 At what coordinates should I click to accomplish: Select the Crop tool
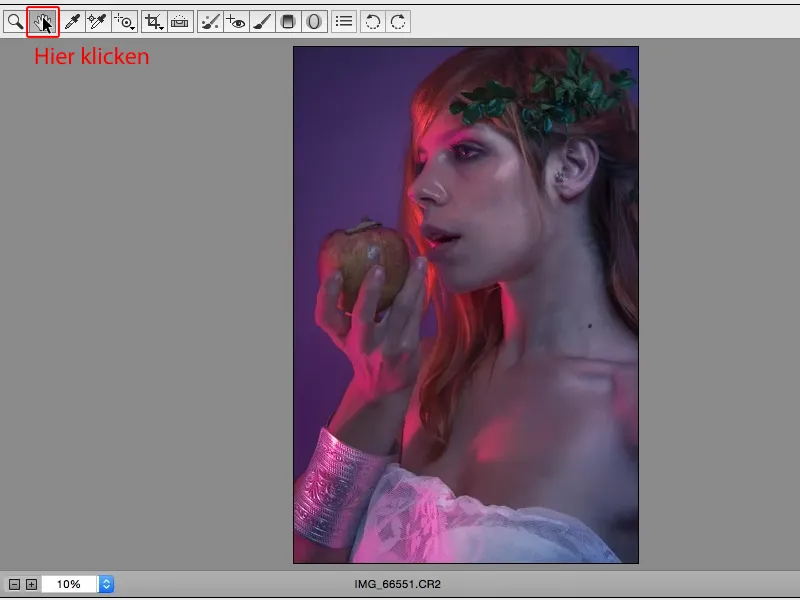154,22
